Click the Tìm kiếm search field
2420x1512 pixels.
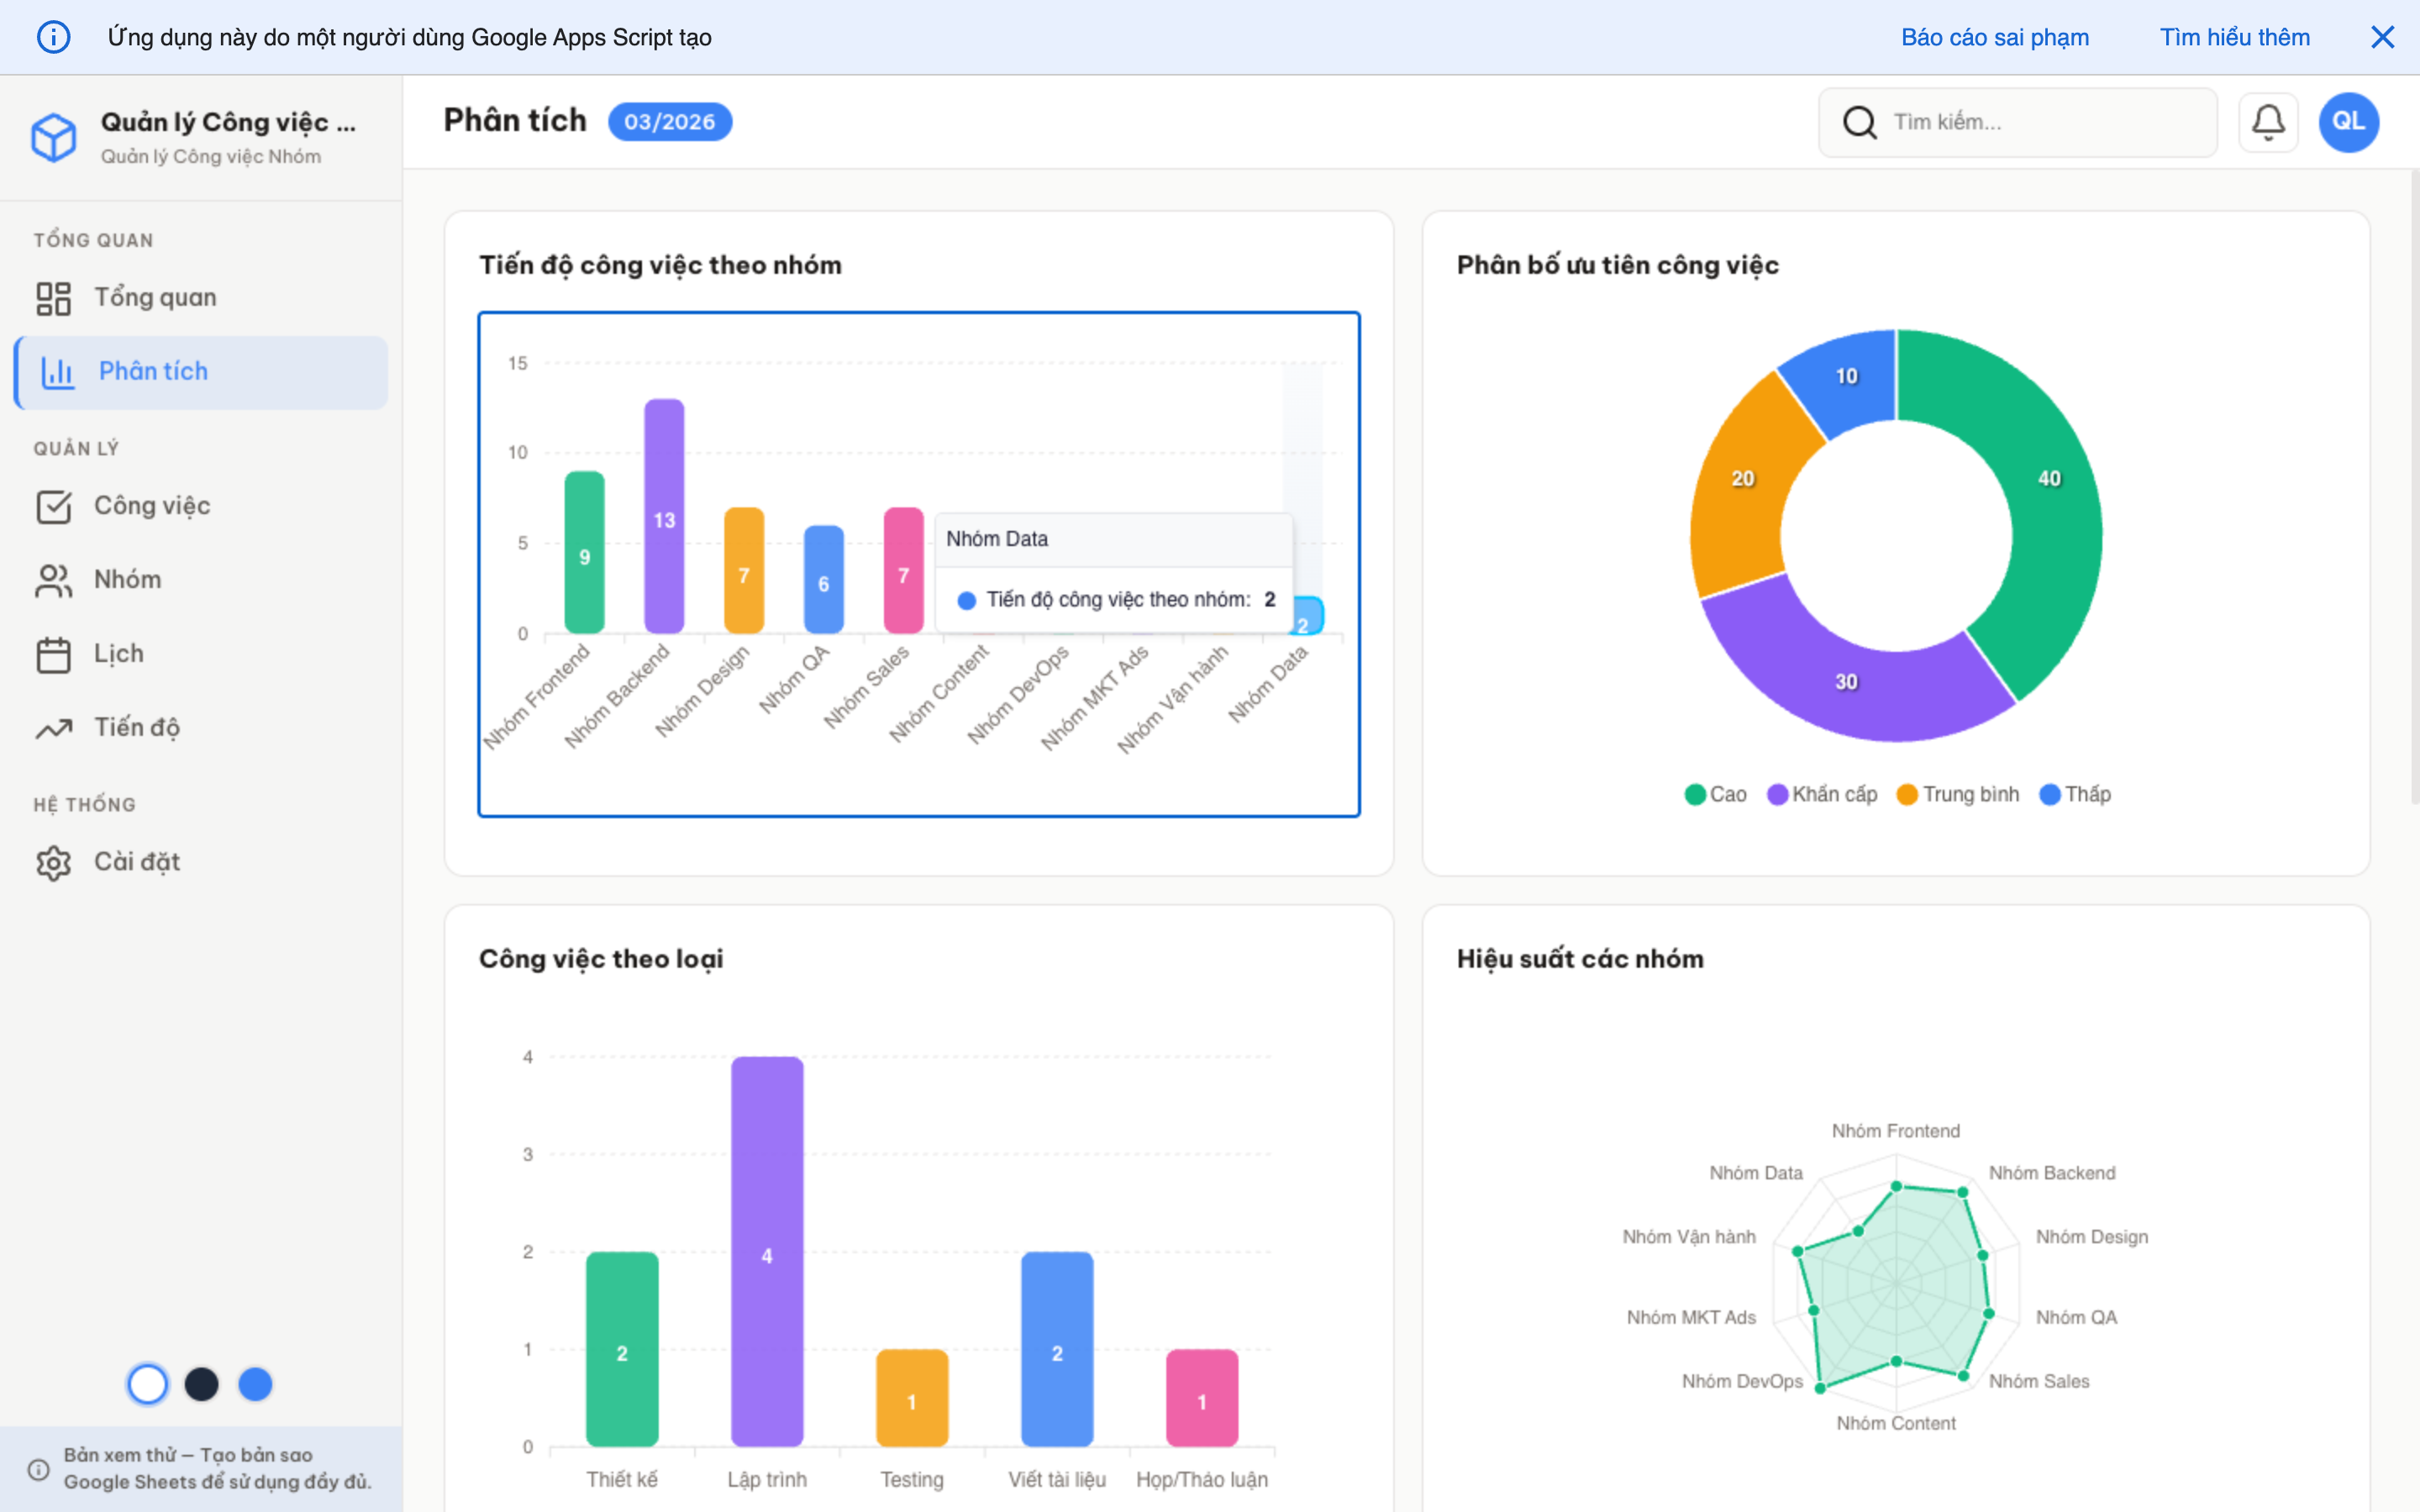[2018, 121]
